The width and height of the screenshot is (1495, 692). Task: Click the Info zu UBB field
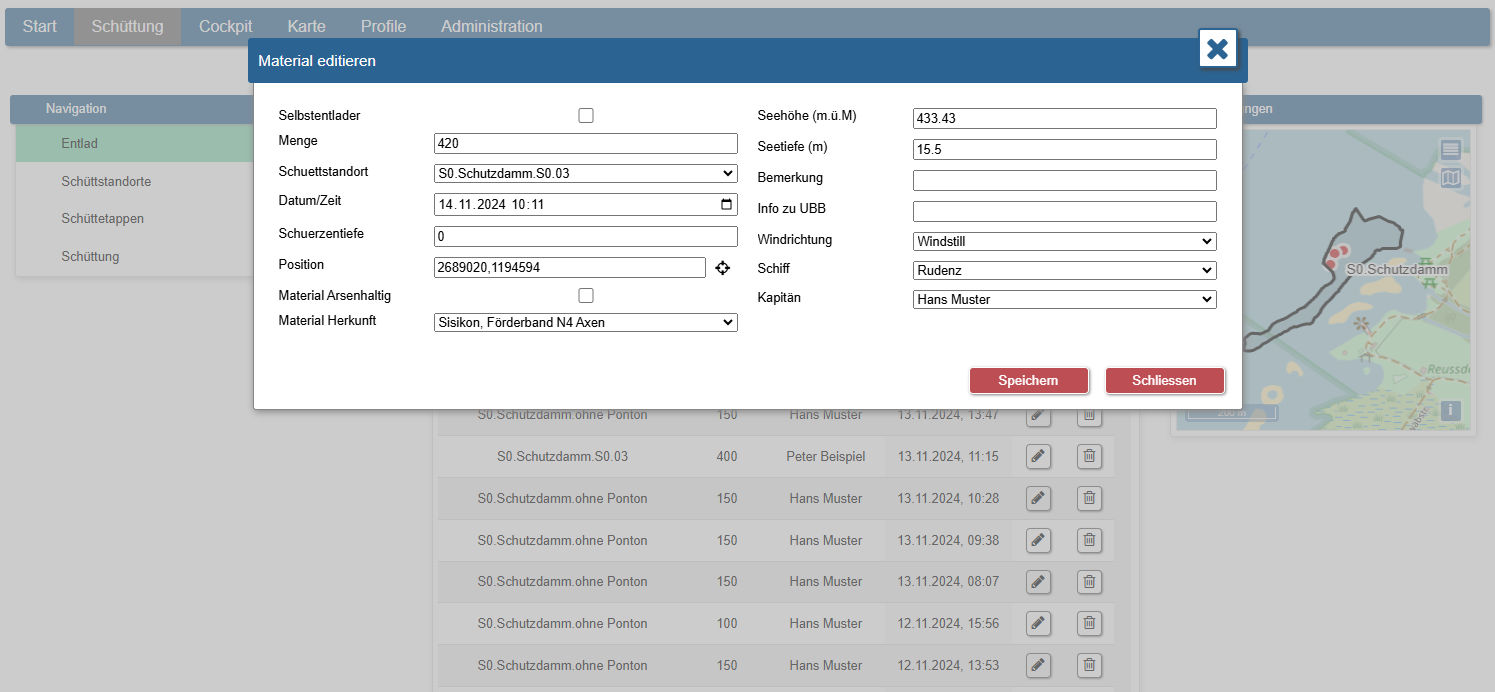pos(1065,211)
